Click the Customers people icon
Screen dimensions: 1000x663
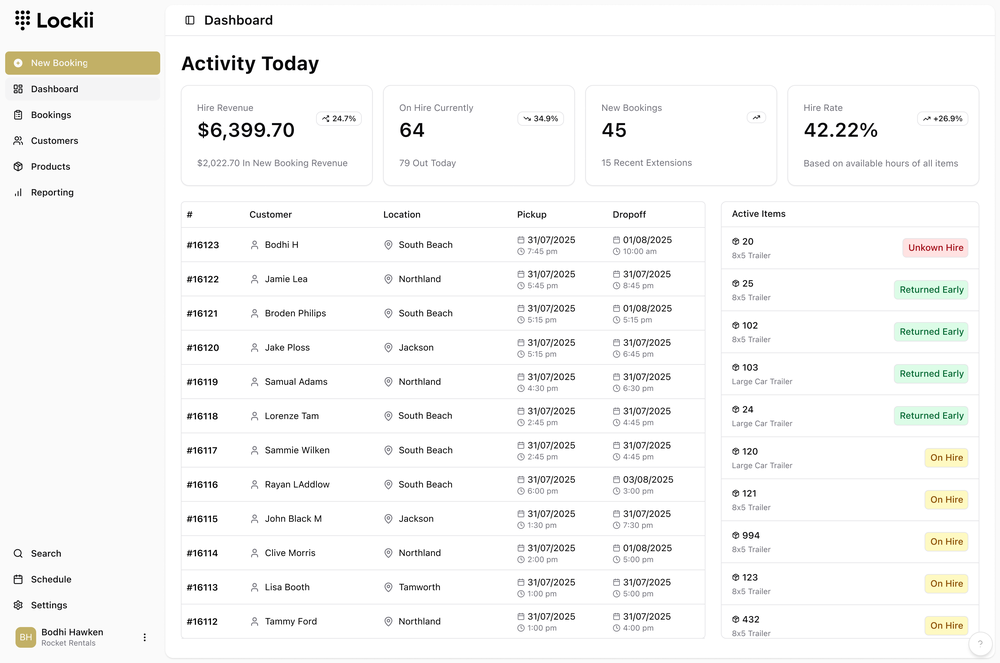18,140
